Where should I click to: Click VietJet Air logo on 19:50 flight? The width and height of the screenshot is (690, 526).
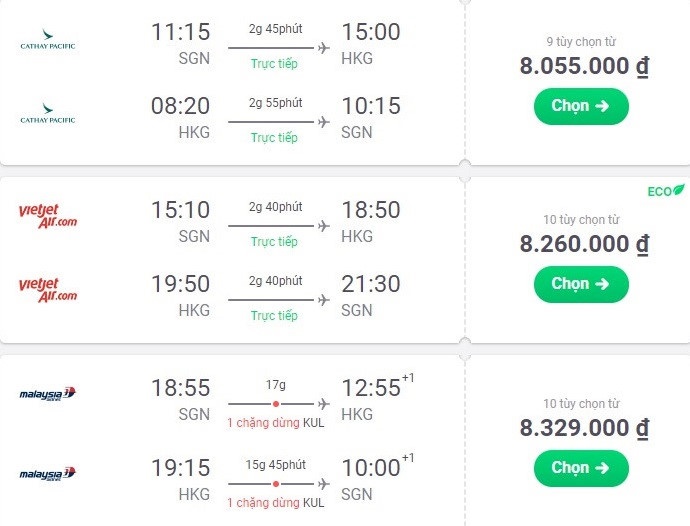tap(47, 291)
